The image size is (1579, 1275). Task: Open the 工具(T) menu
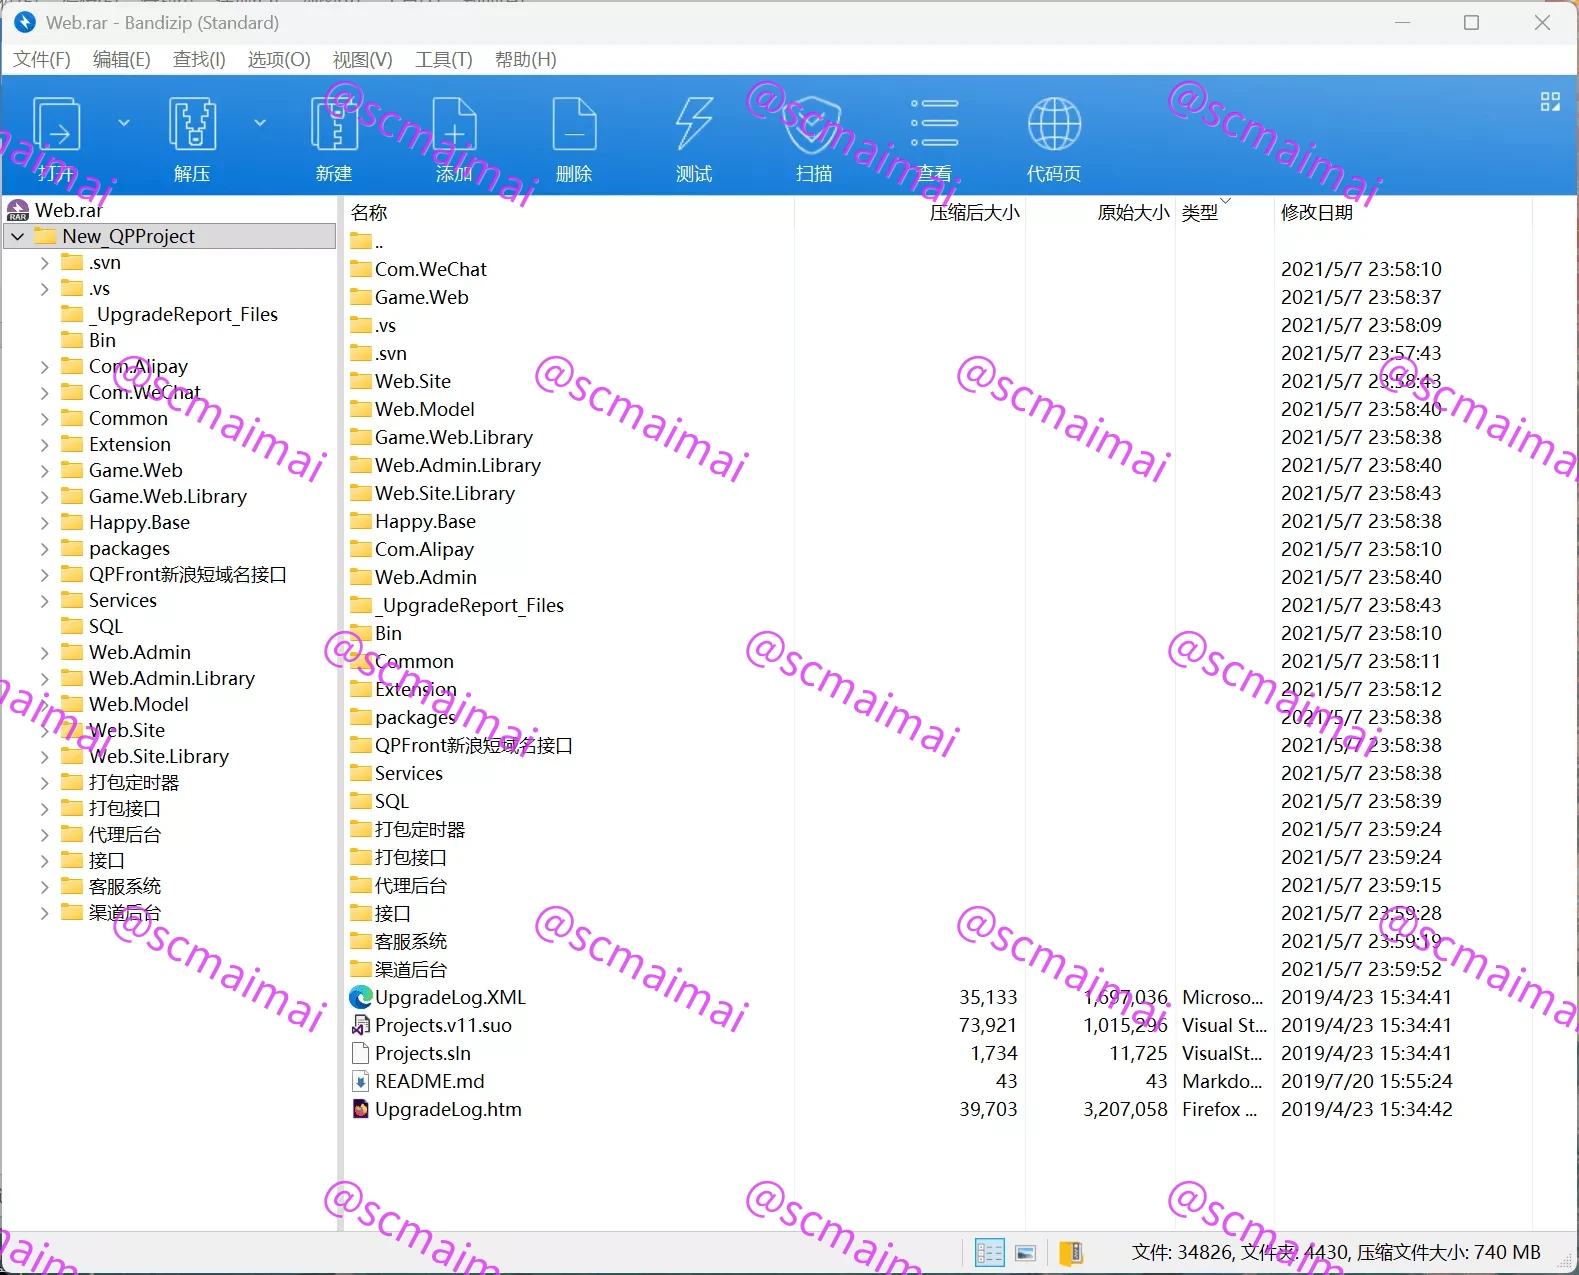tap(444, 59)
